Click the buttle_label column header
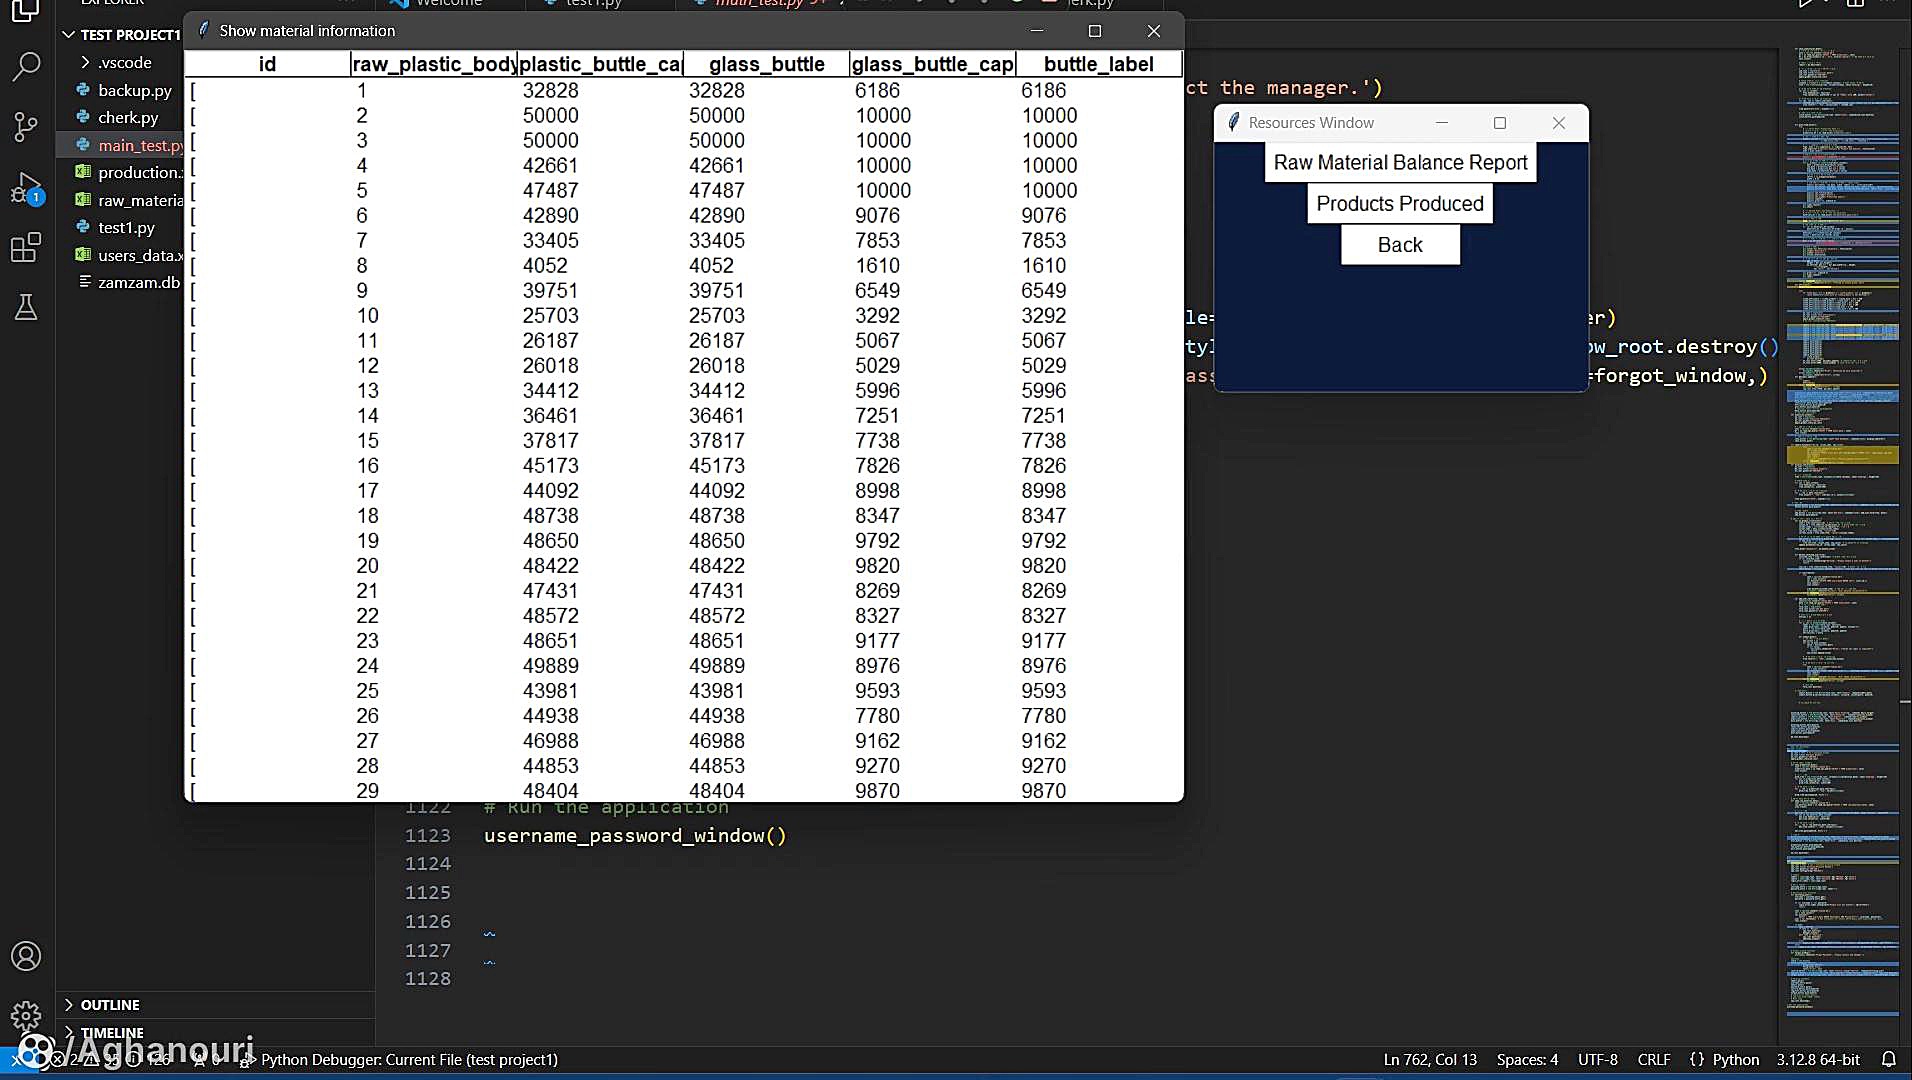 1099,64
